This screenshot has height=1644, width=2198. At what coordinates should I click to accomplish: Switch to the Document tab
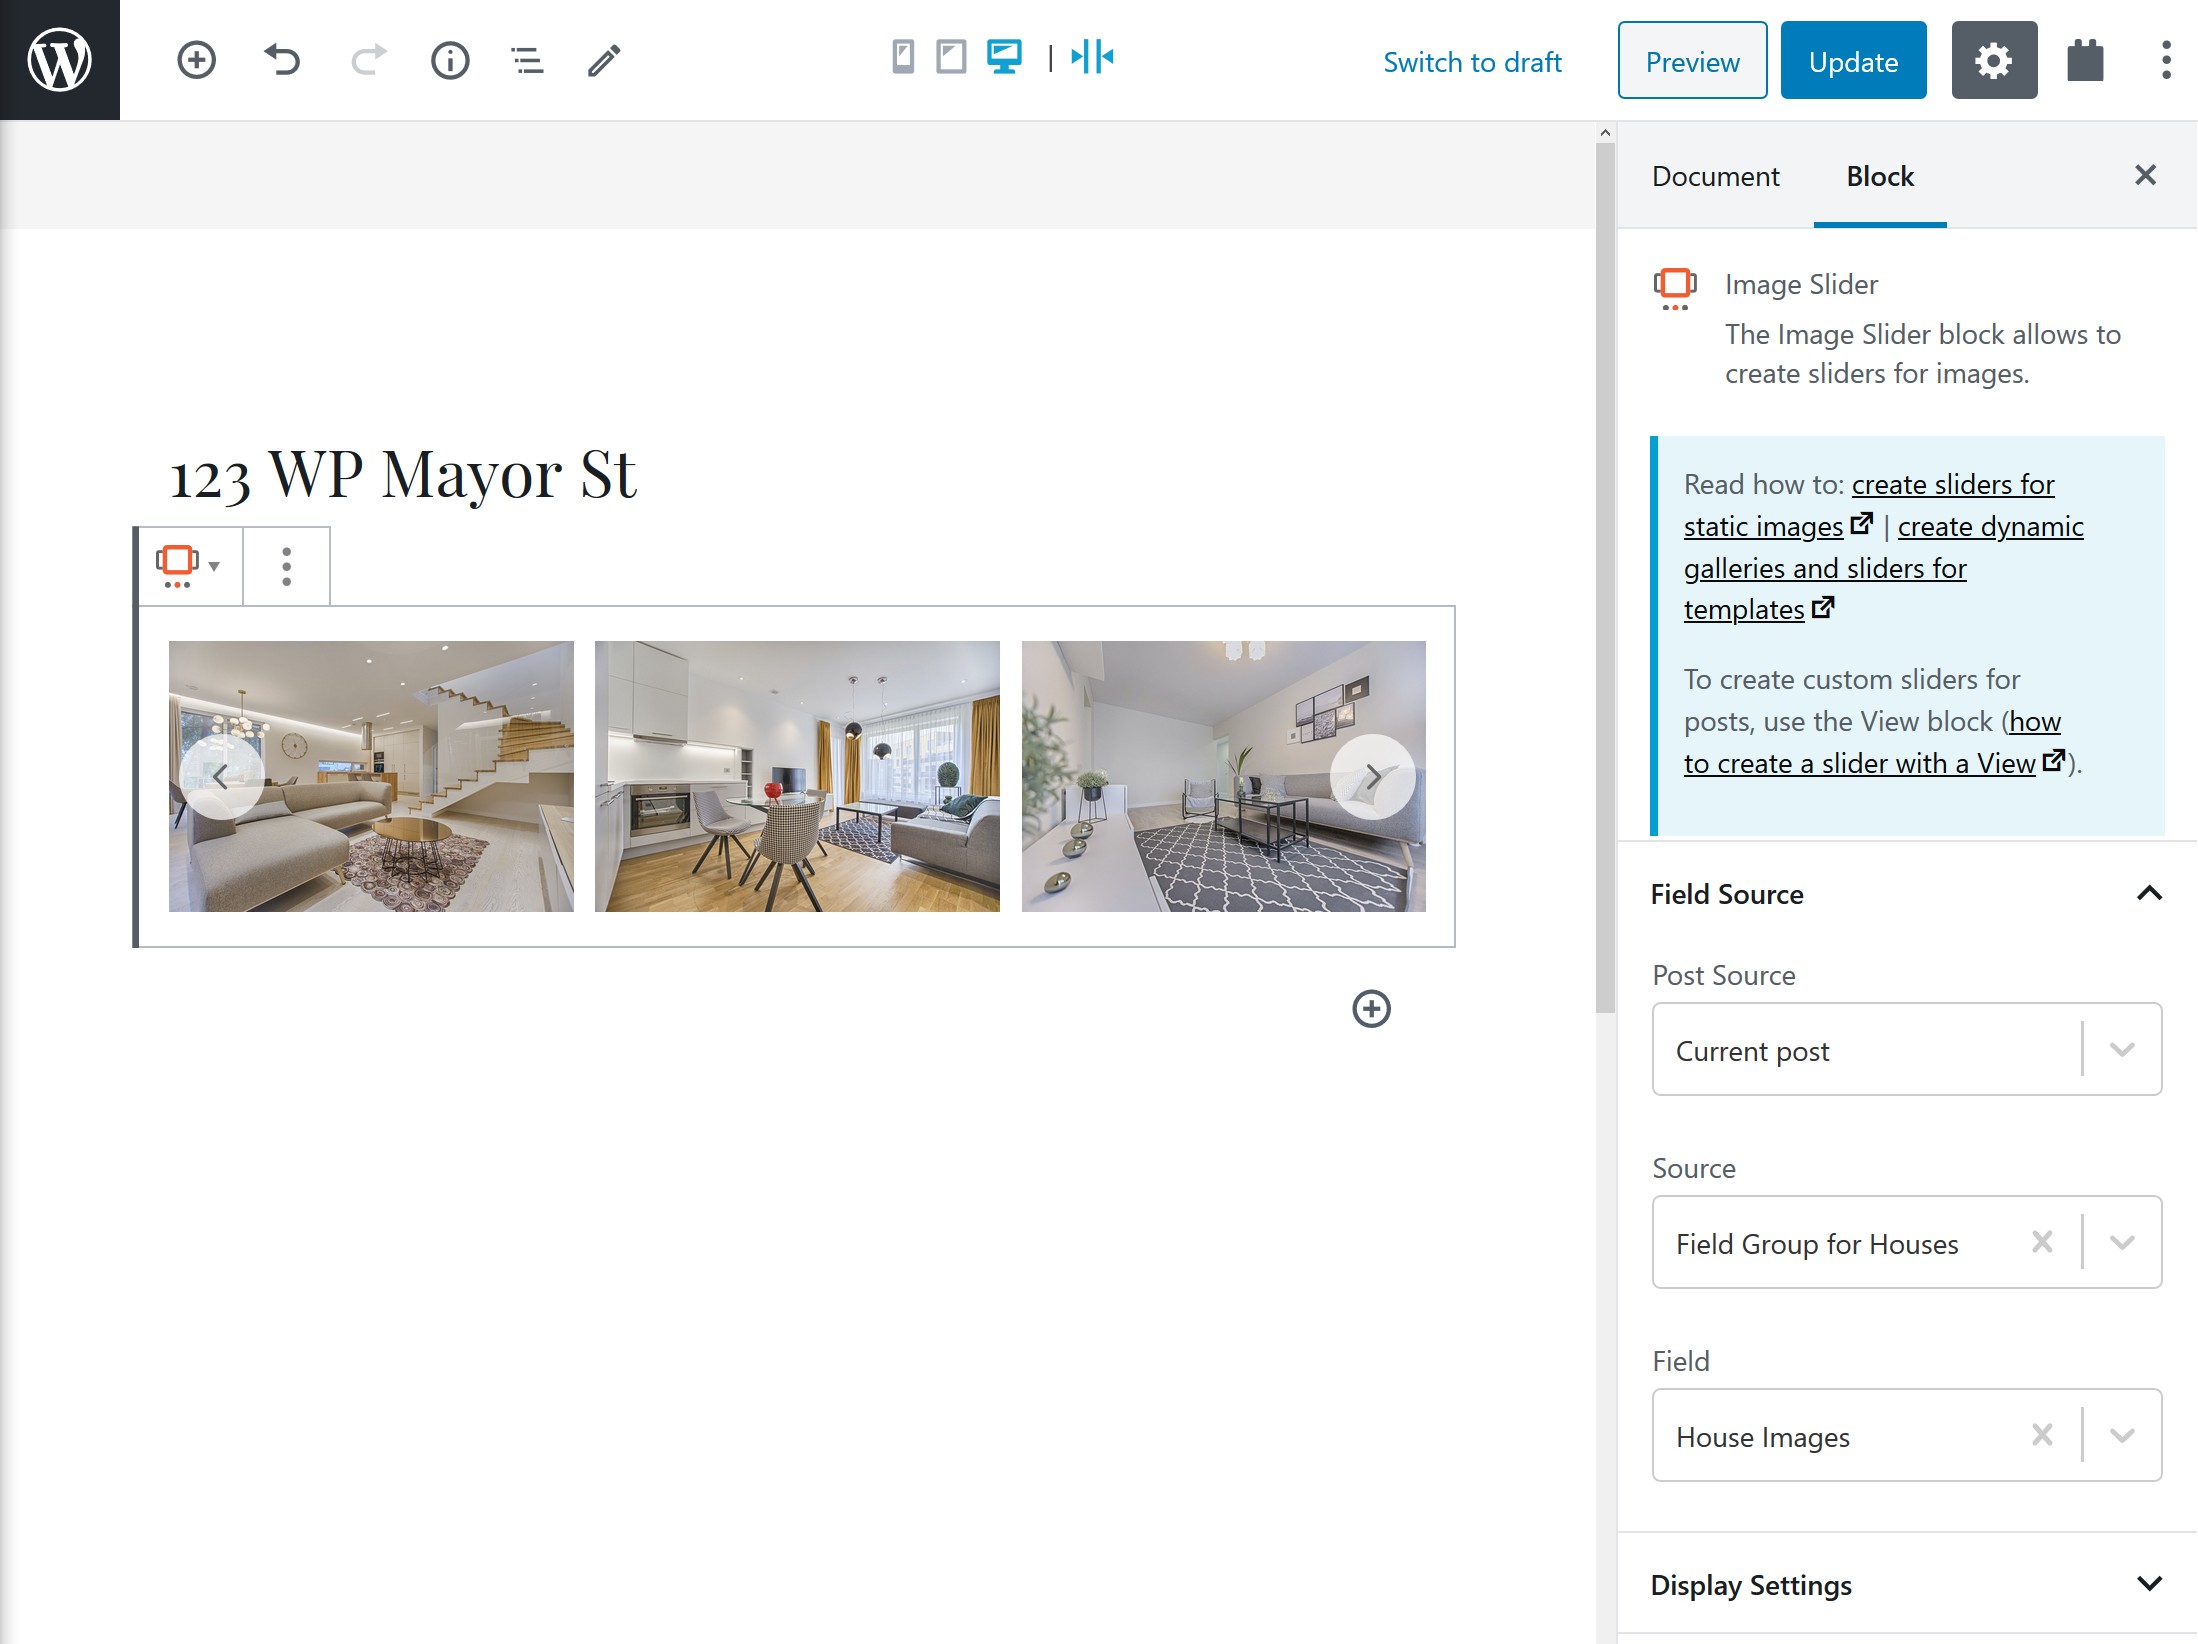point(1715,176)
